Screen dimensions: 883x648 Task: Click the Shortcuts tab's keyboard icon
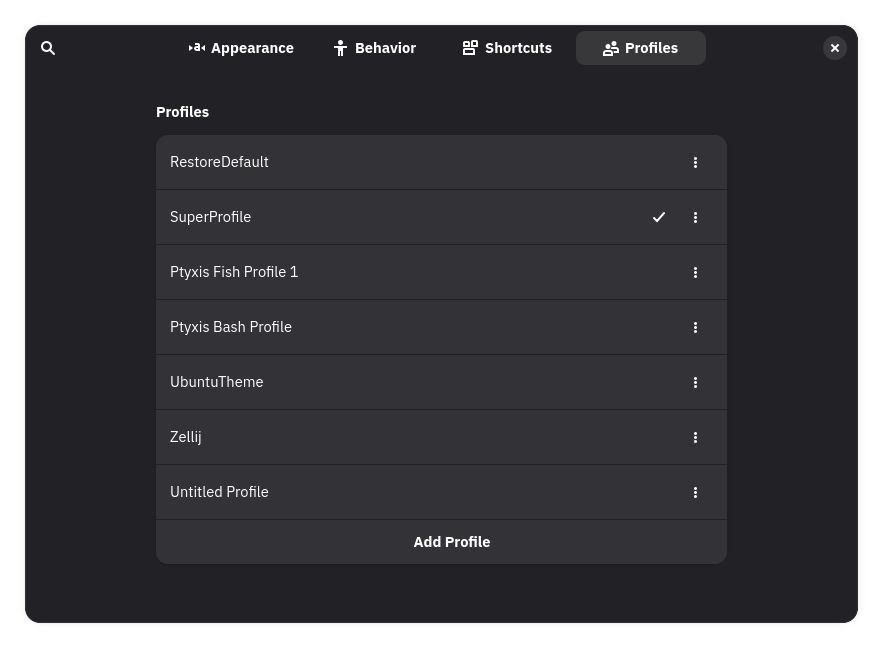point(470,47)
